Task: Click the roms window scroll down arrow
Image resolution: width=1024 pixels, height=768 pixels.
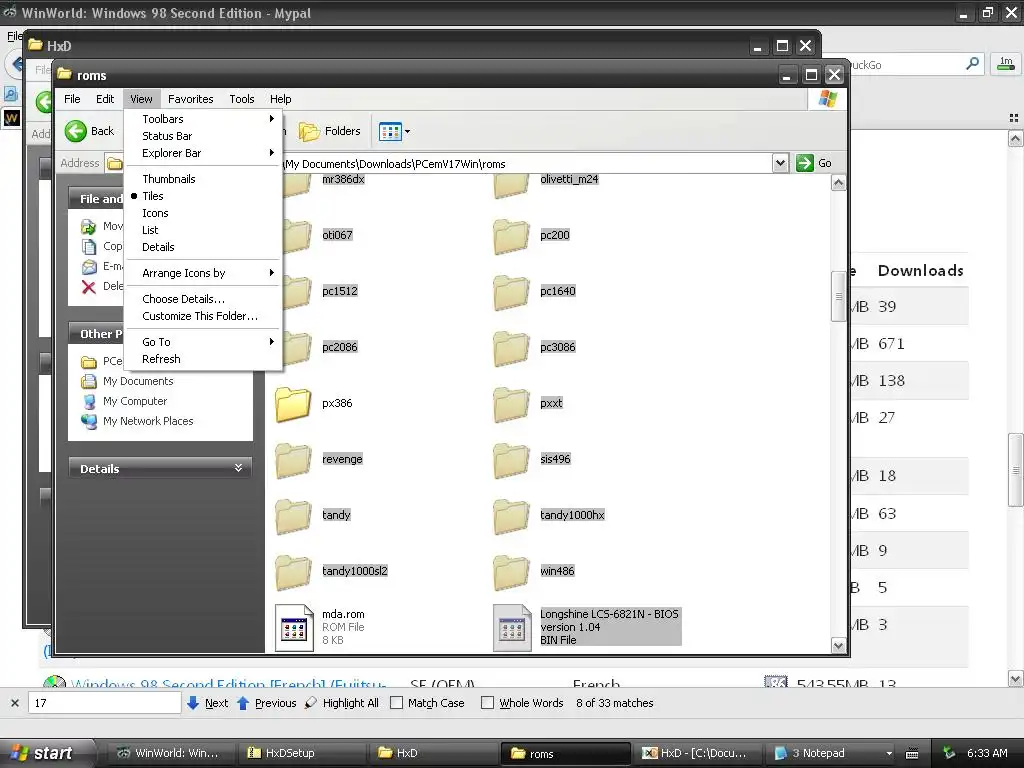Action: click(x=838, y=646)
